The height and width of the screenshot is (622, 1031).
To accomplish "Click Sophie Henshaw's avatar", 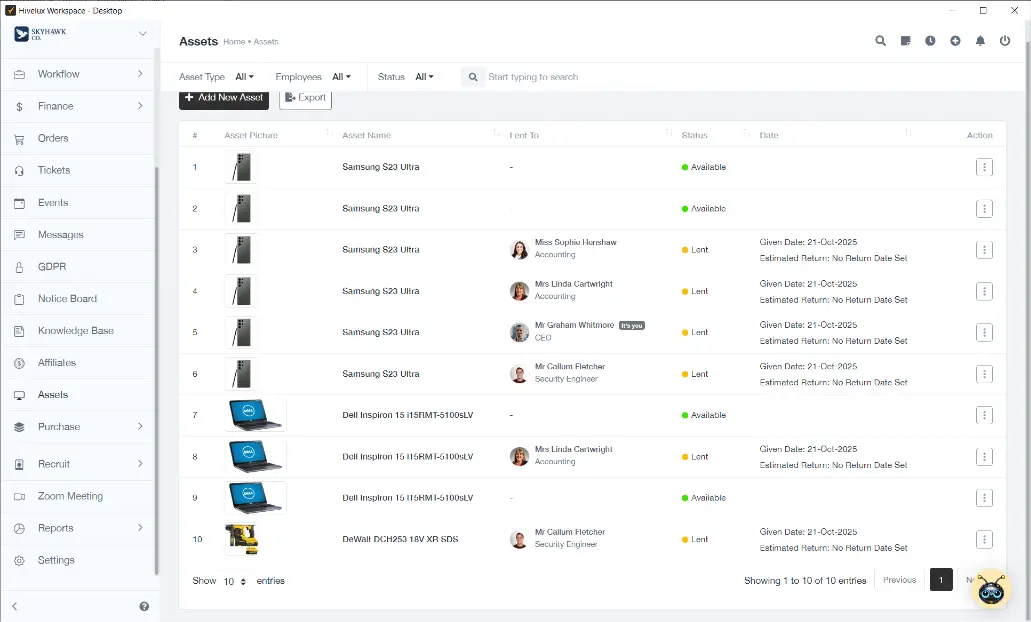I will tap(519, 249).
